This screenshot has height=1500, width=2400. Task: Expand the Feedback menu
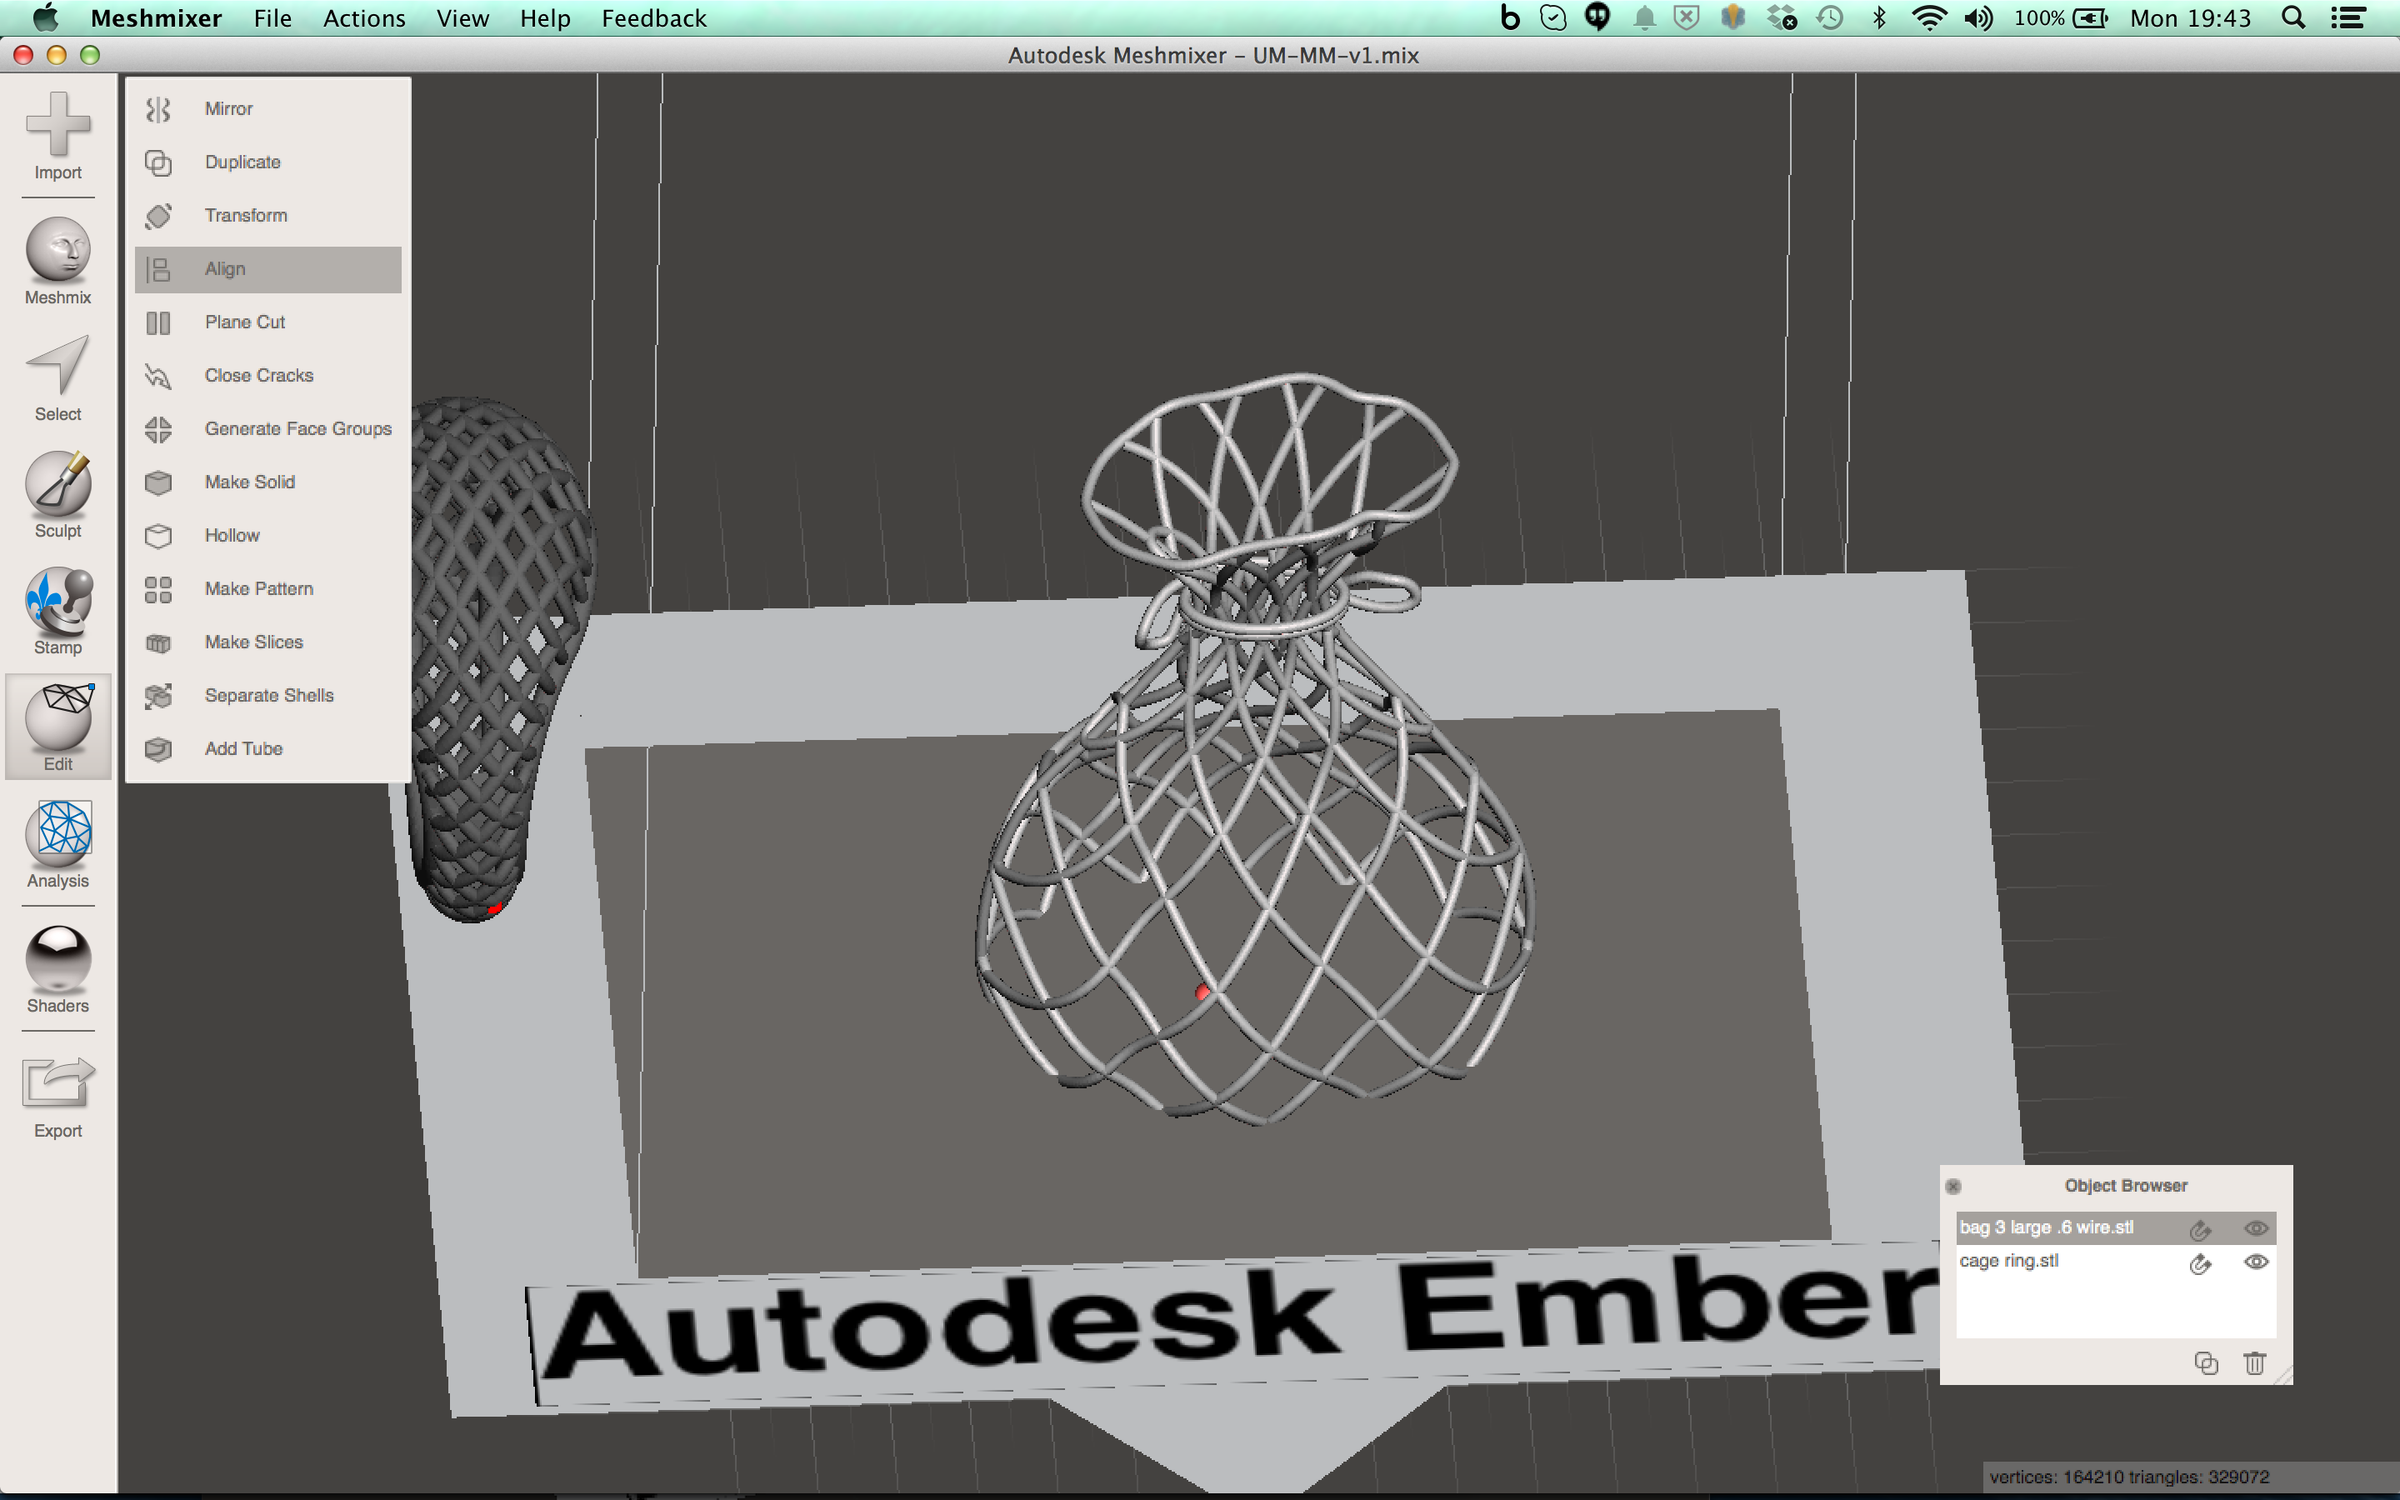click(654, 18)
